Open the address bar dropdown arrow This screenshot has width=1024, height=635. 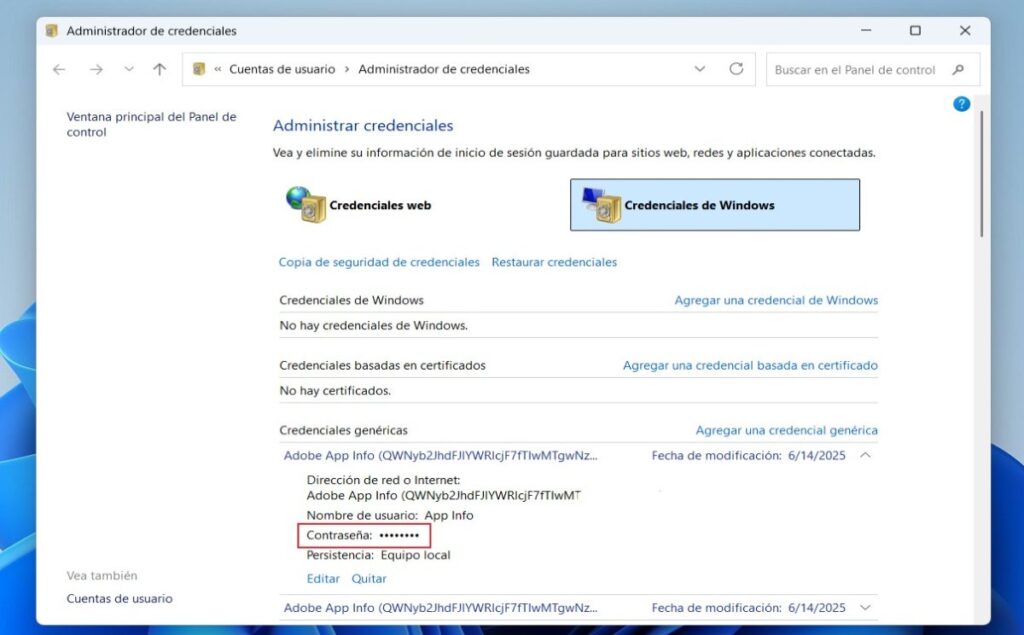click(700, 69)
